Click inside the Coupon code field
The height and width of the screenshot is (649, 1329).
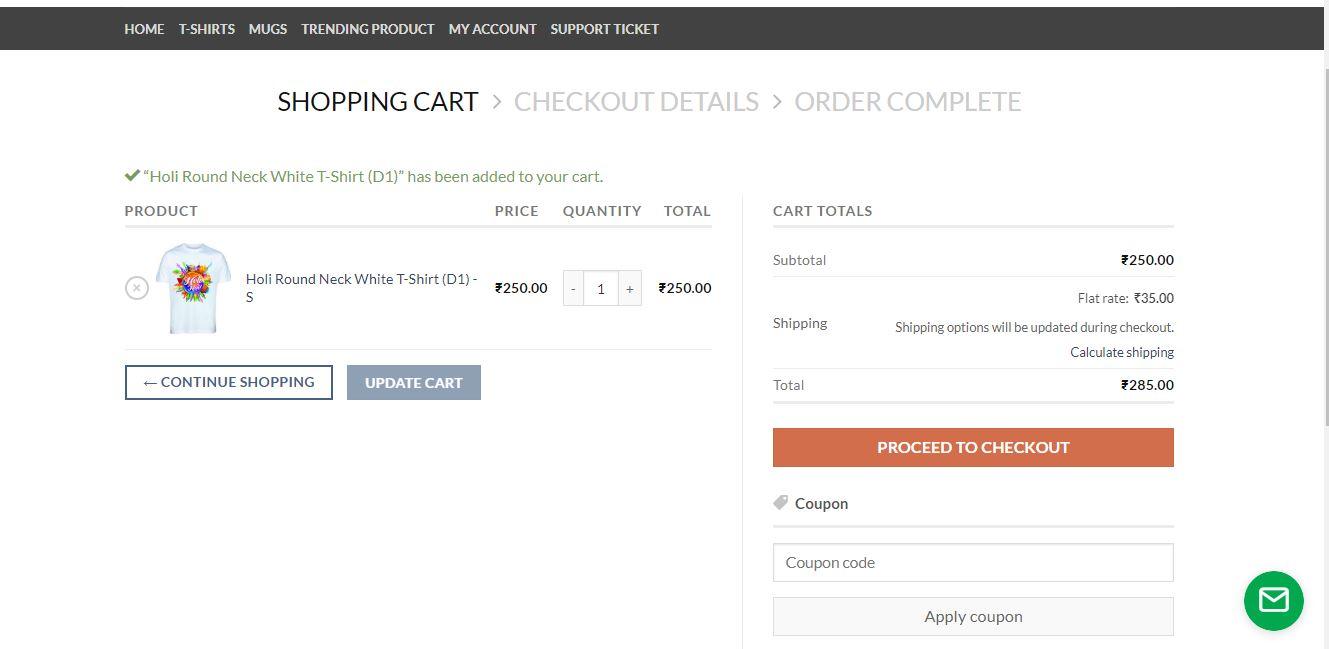[972, 562]
